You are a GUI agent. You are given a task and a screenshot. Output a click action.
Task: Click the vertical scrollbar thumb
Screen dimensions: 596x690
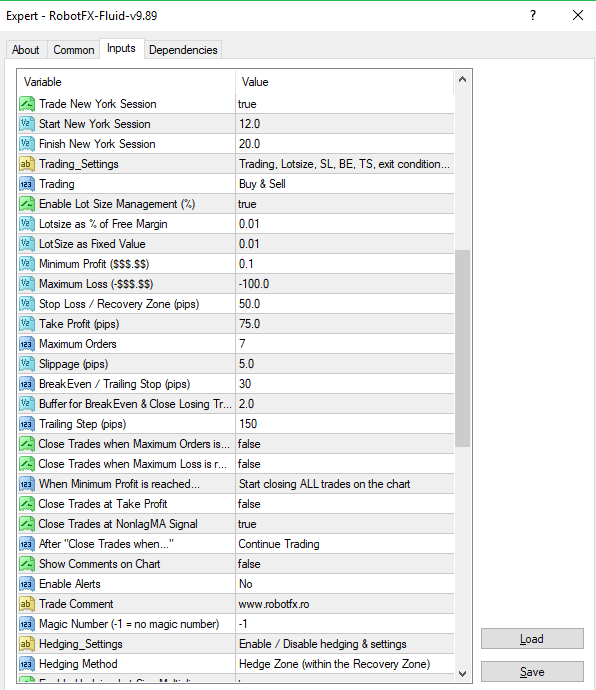tap(462, 348)
